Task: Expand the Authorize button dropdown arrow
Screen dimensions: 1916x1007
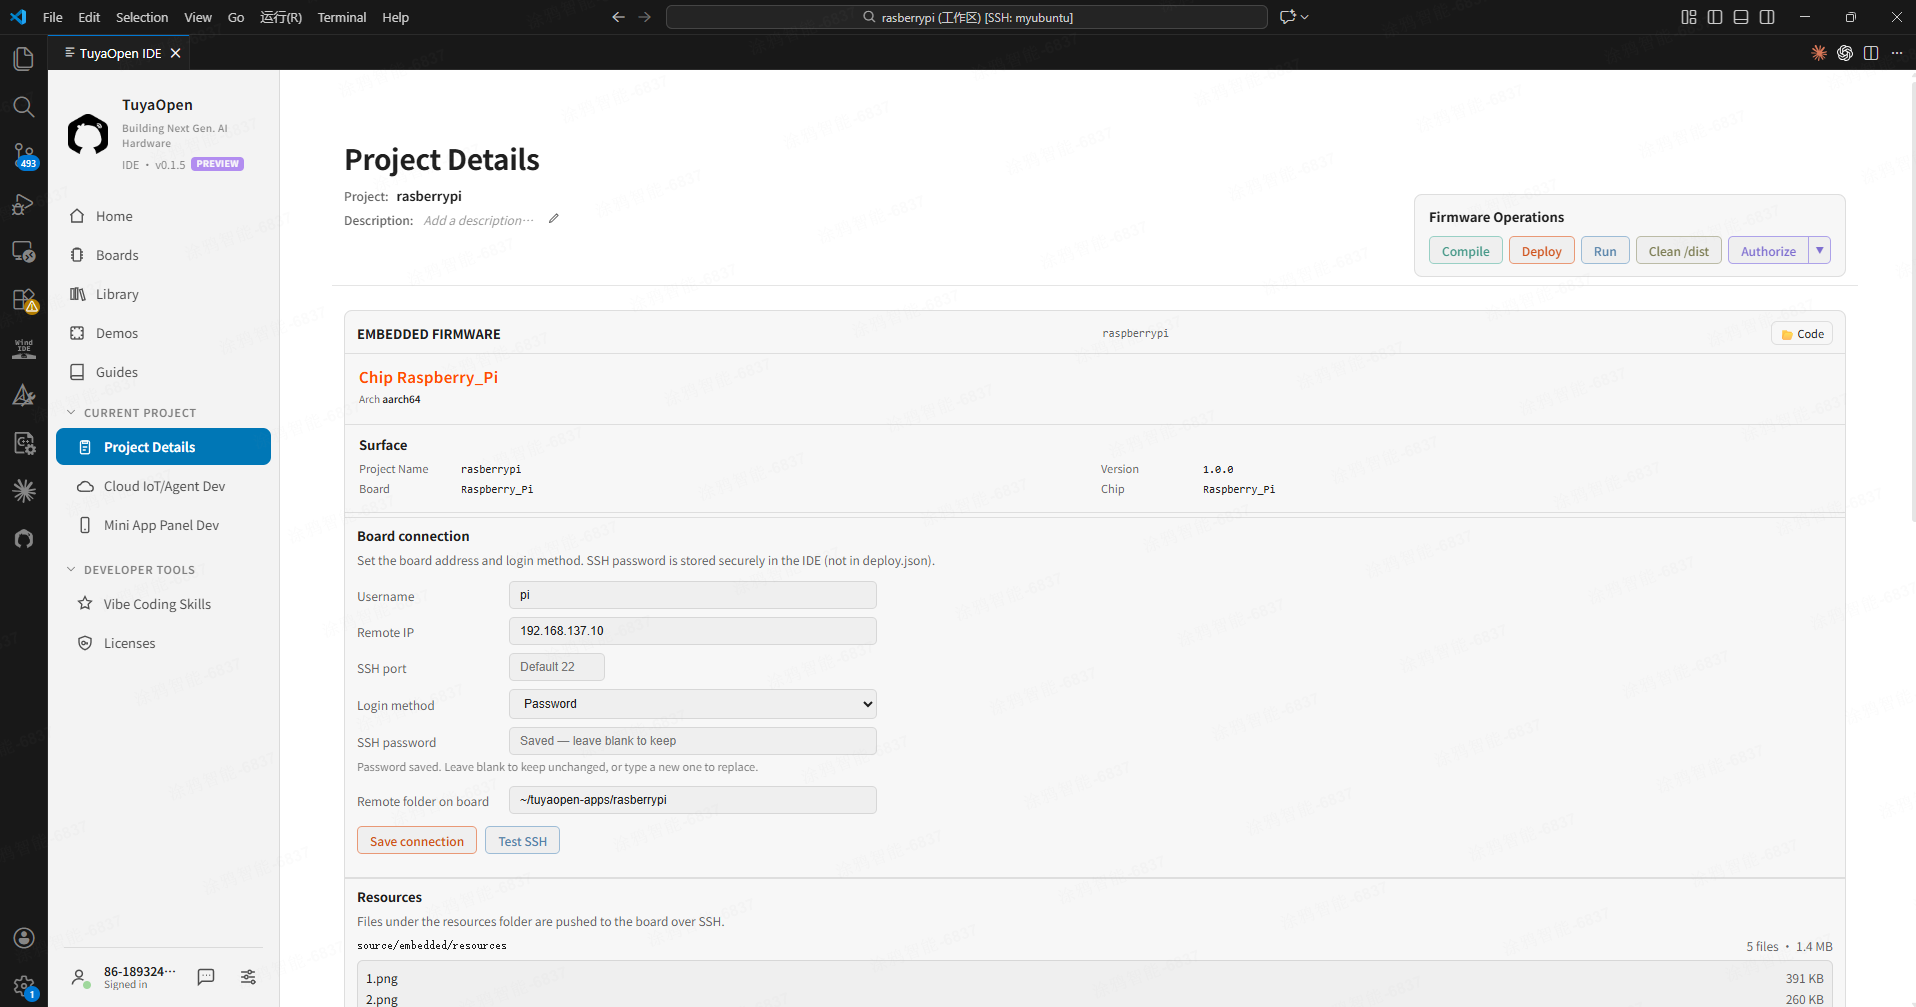Action: click(x=1820, y=250)
